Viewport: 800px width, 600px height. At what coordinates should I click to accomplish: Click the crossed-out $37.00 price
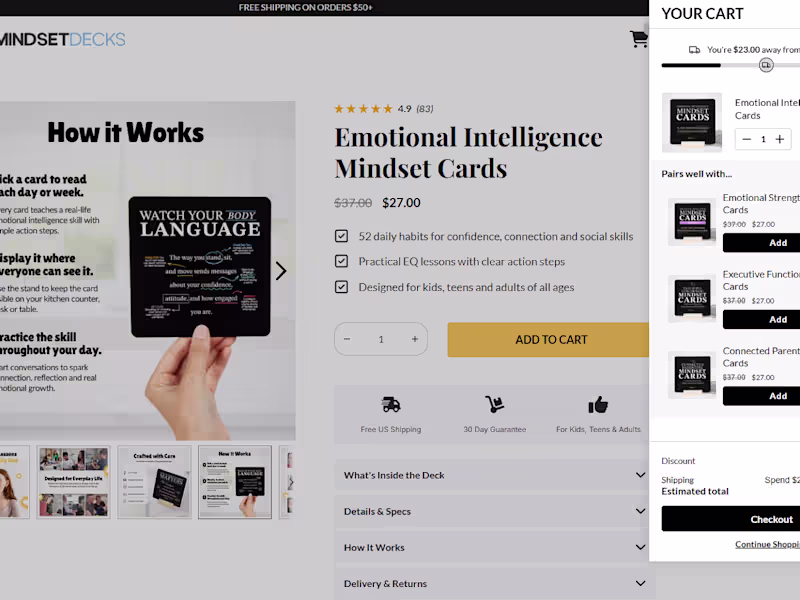click(353, 203)
